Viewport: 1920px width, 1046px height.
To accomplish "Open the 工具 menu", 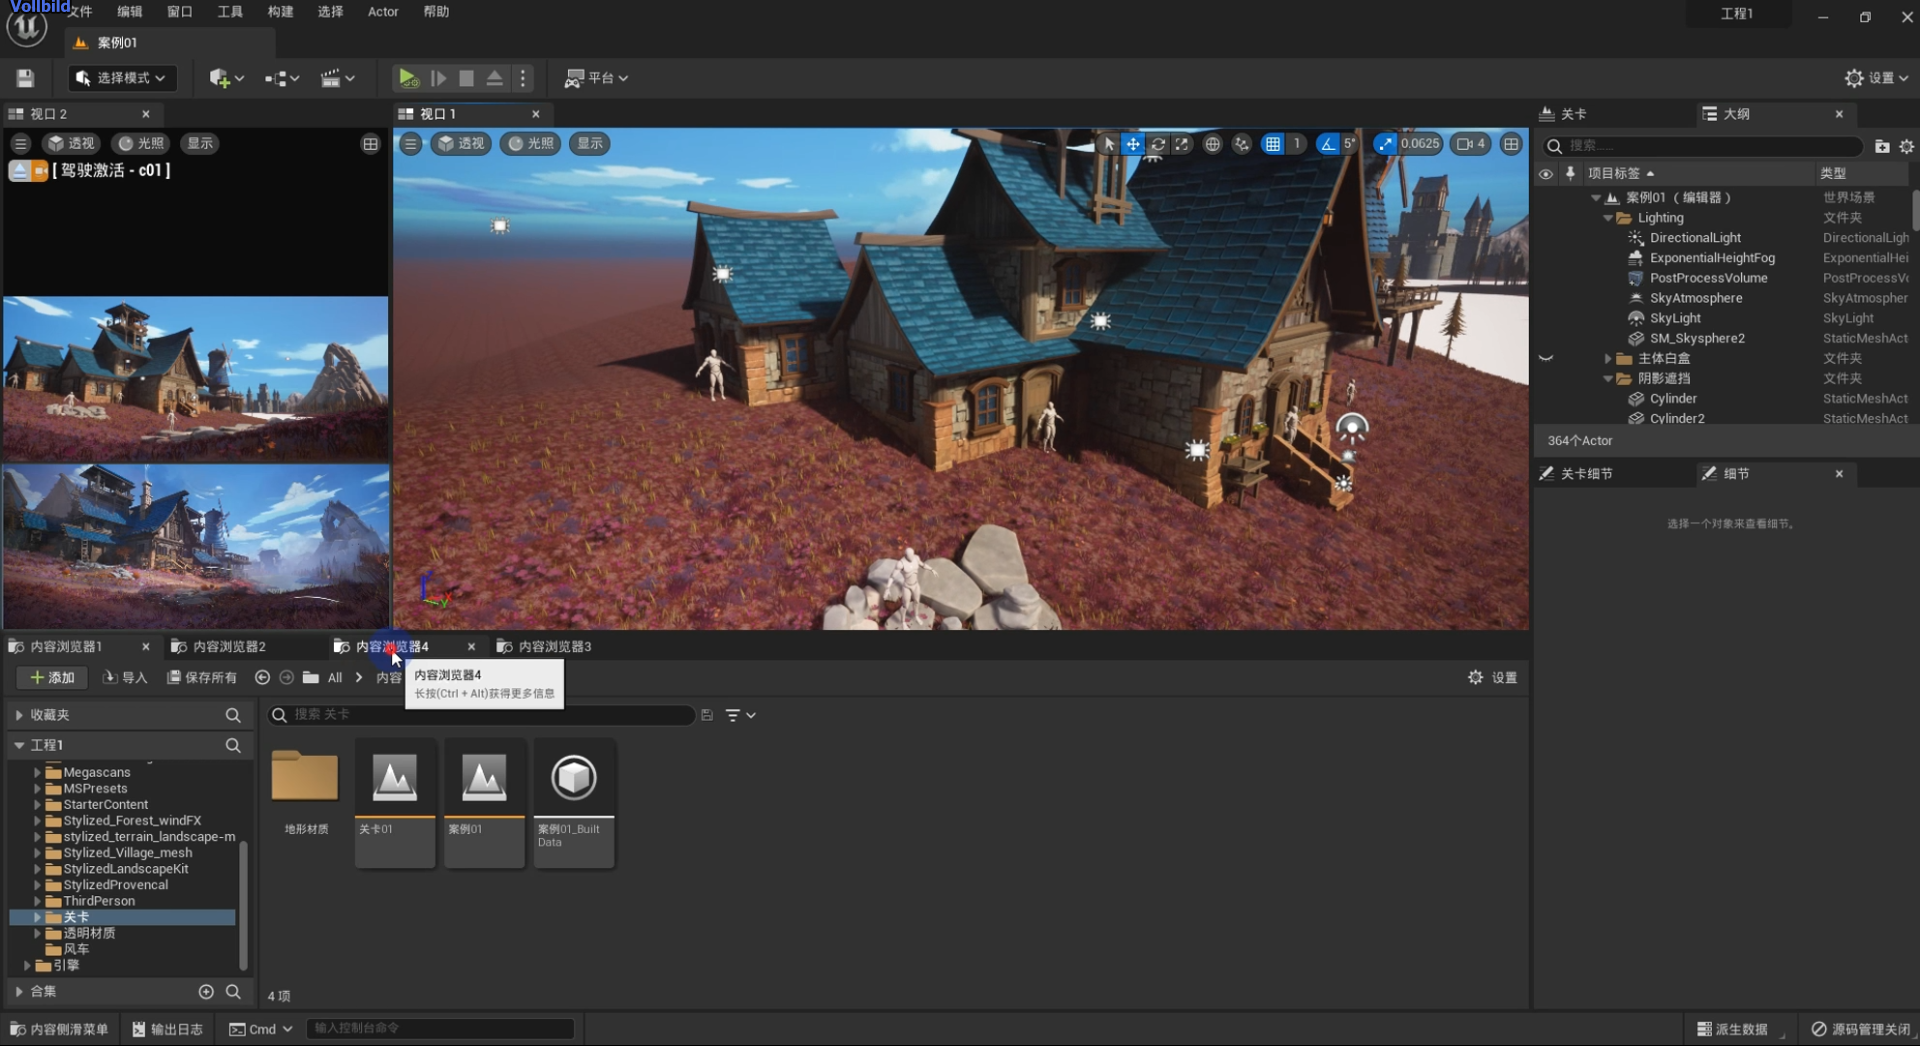I will coord(230,12).
